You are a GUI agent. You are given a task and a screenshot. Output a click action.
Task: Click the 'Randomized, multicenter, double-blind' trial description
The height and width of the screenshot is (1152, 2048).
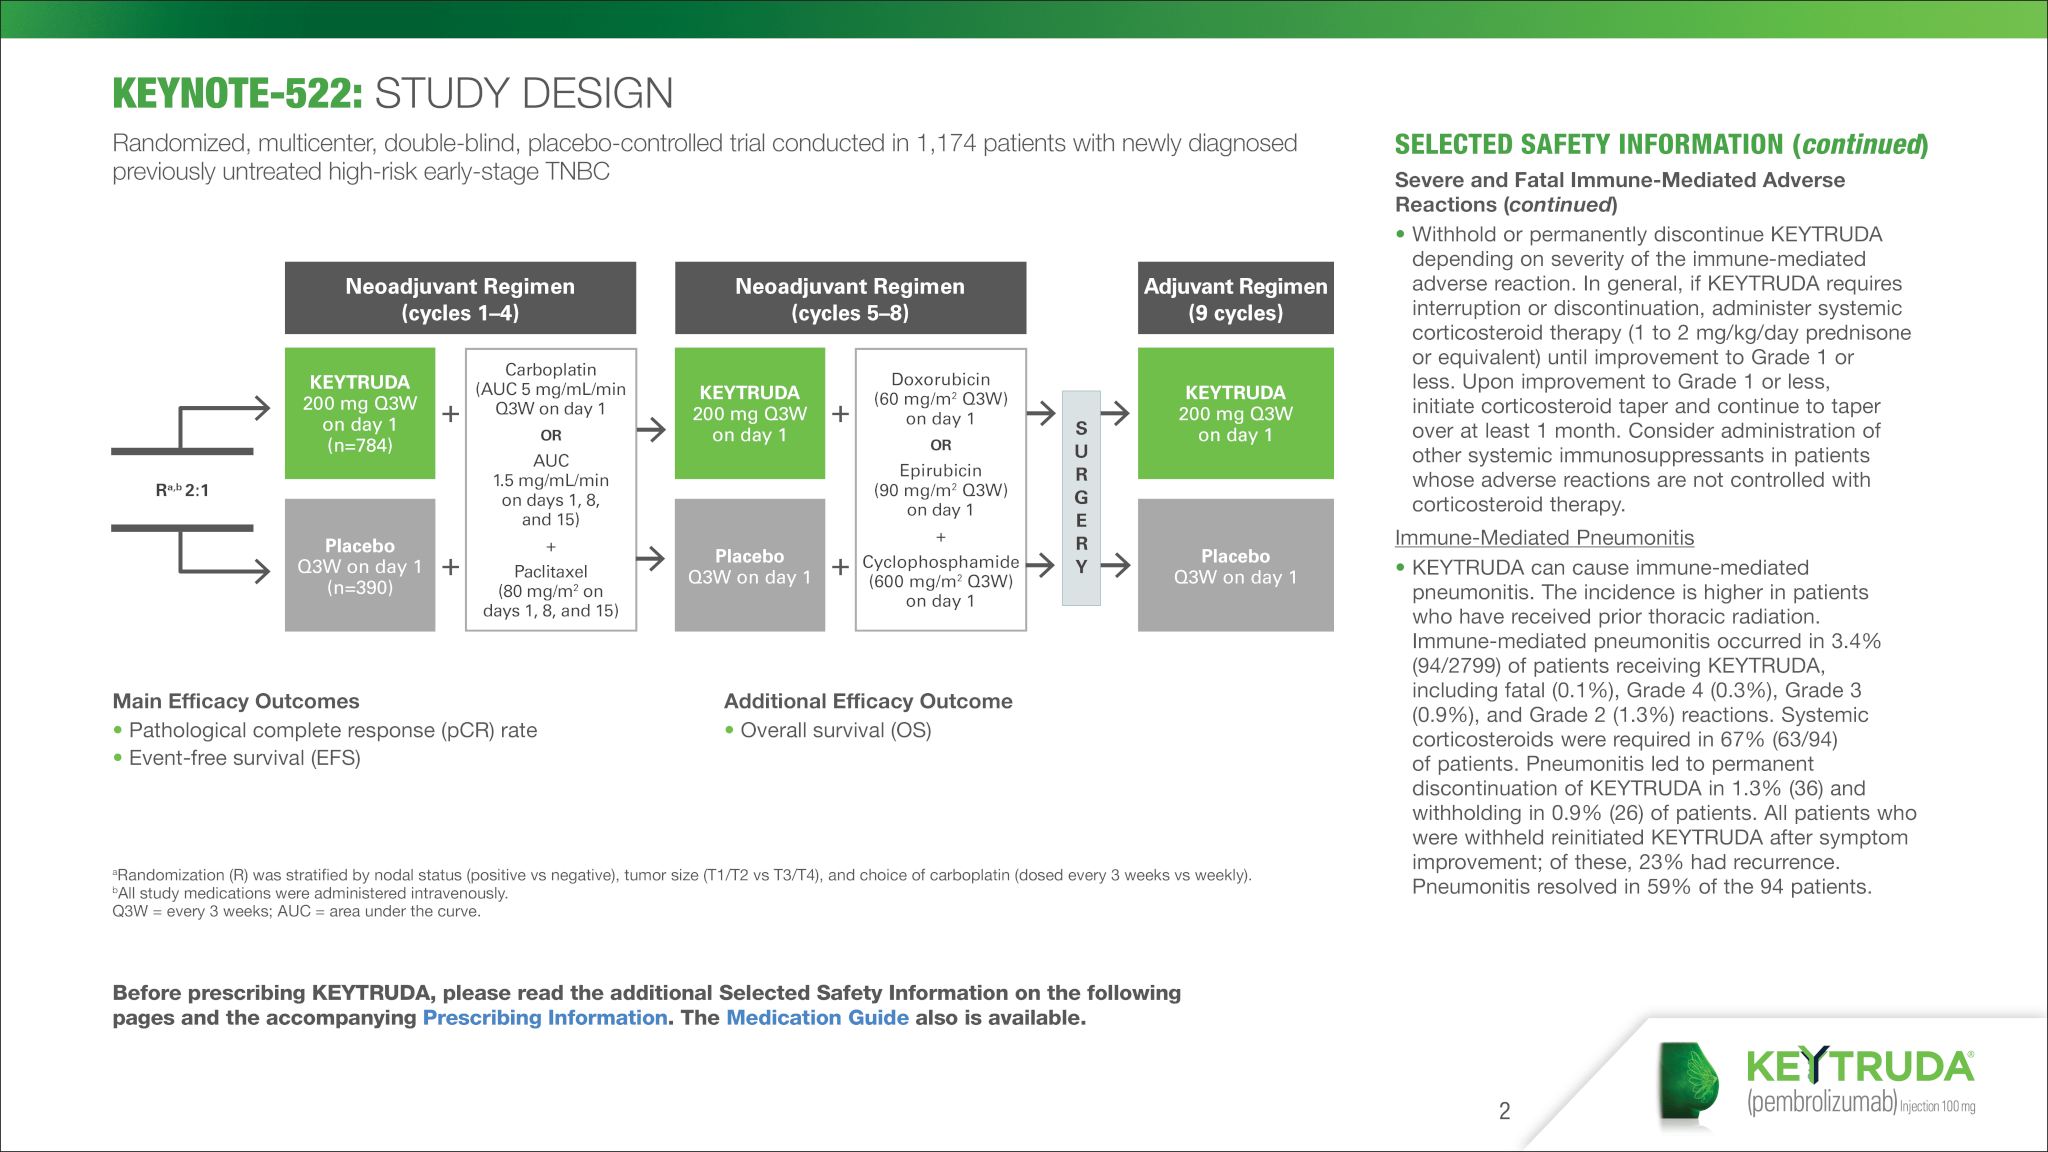[x=705, y=157]
